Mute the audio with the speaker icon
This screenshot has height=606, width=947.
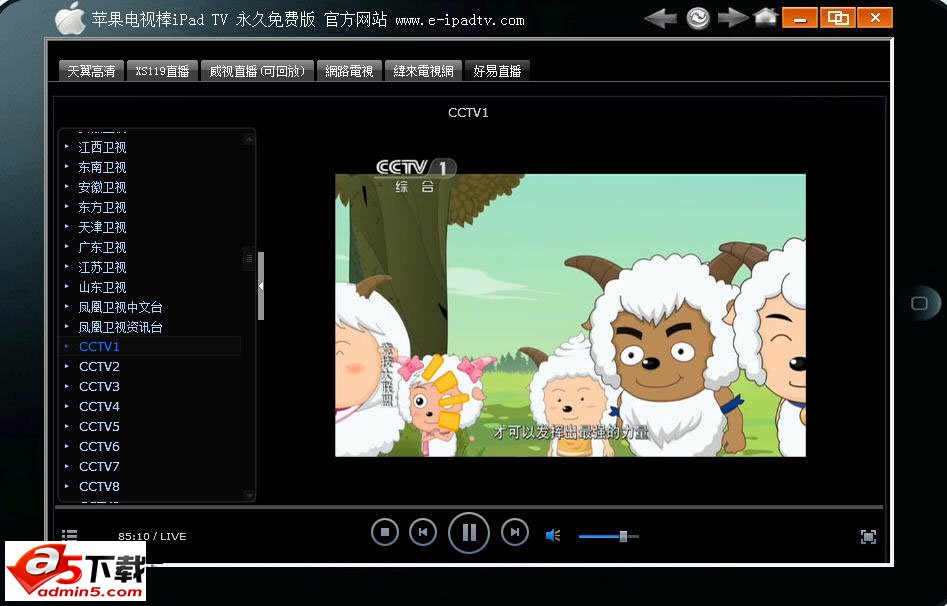point(552,536)
